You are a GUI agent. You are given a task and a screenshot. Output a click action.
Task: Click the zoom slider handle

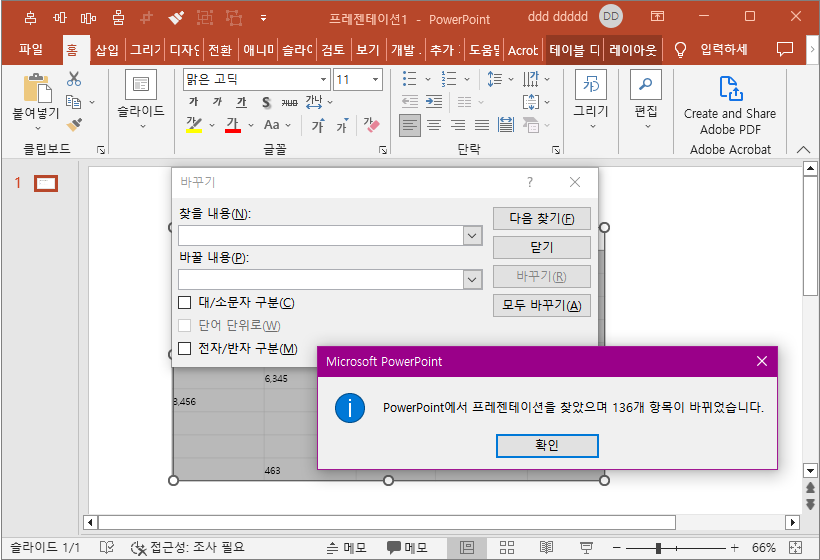coord(658,548)
